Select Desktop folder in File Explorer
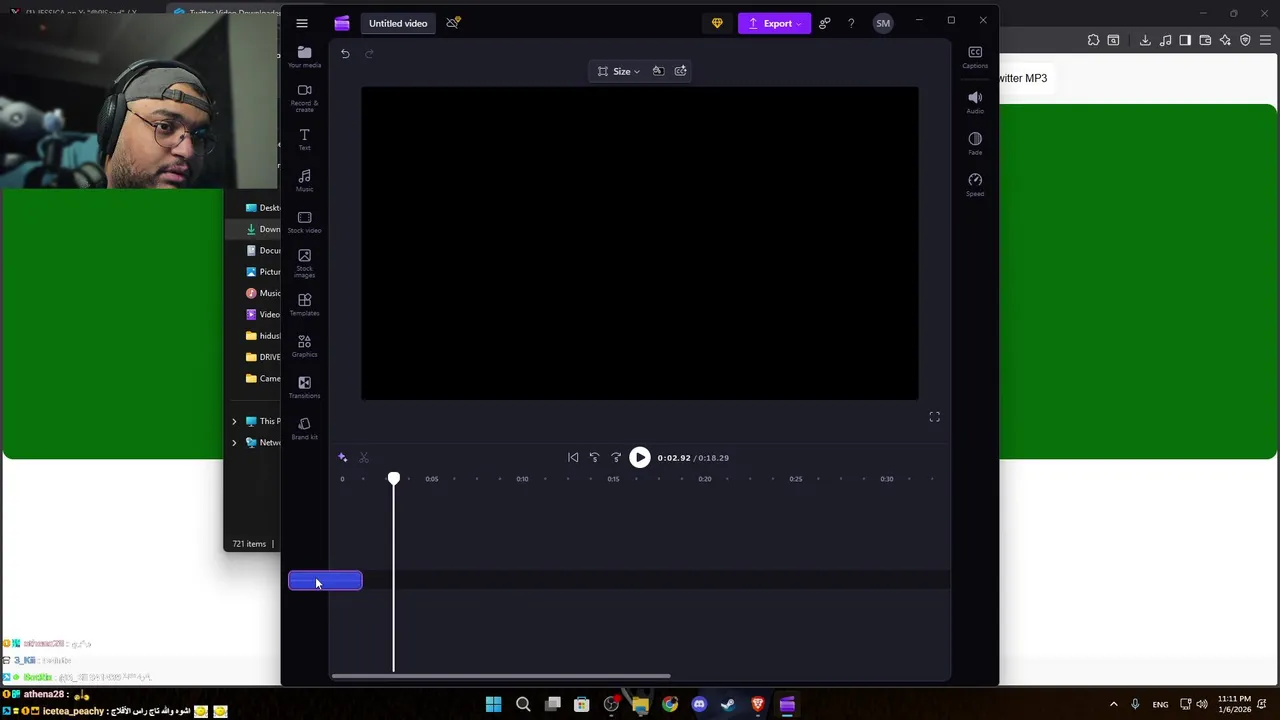 [264, 208]
